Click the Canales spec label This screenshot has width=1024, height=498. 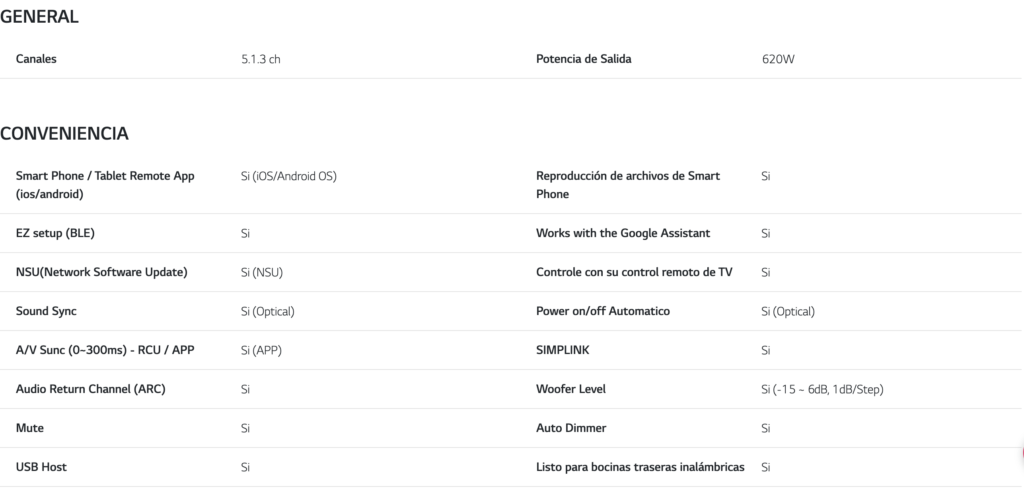(x=36, y=59)
